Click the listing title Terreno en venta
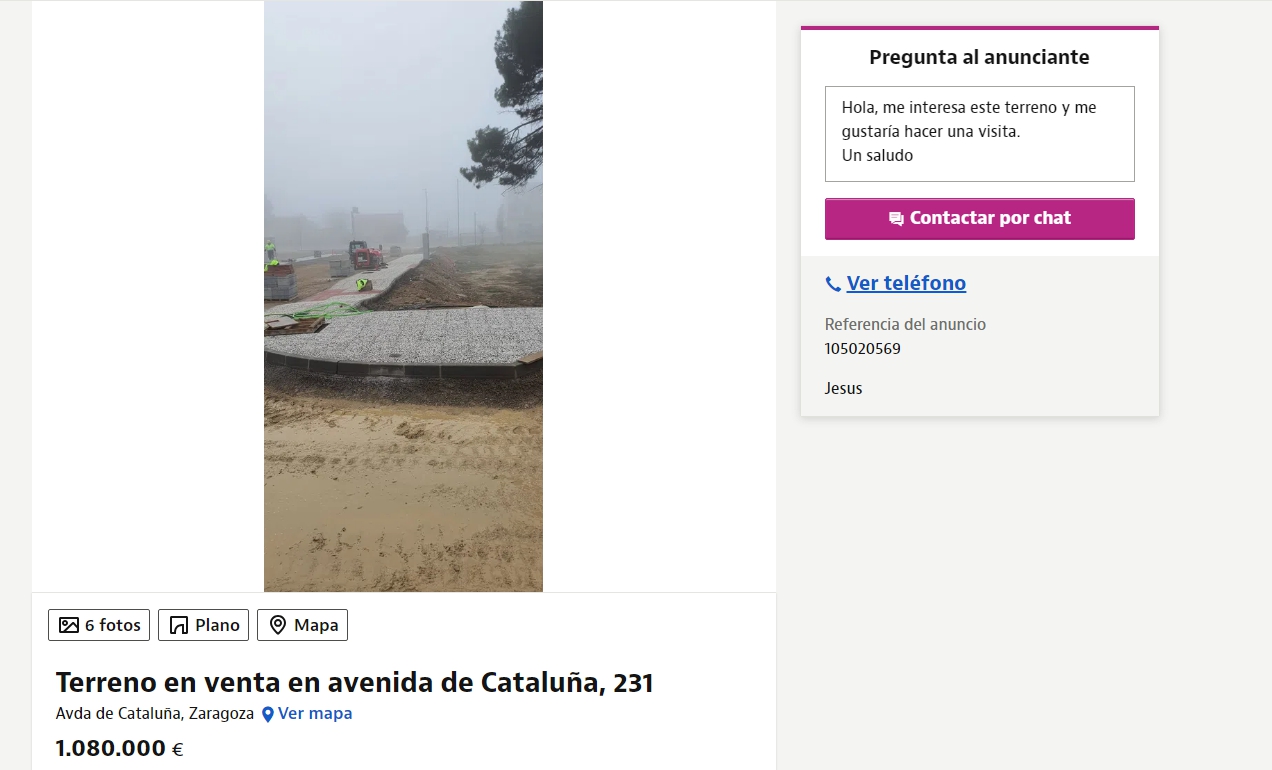Screen dimensions: 1272x770 pyautogui.click(x=355, y=683)
